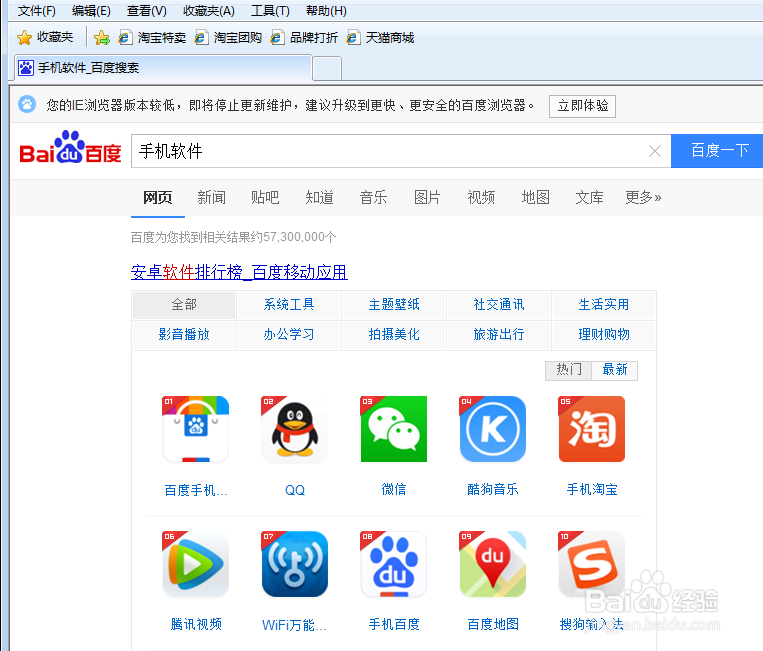Viewport: 763px width, 651px height.
Task: Open the 文件(F) menu
Action: (36, 11)
